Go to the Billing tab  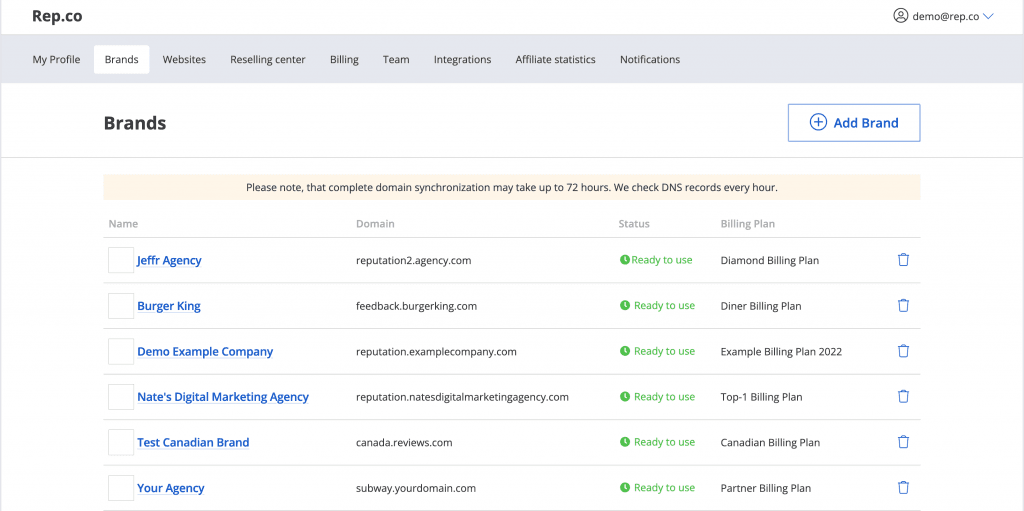(x=344, y=59)
